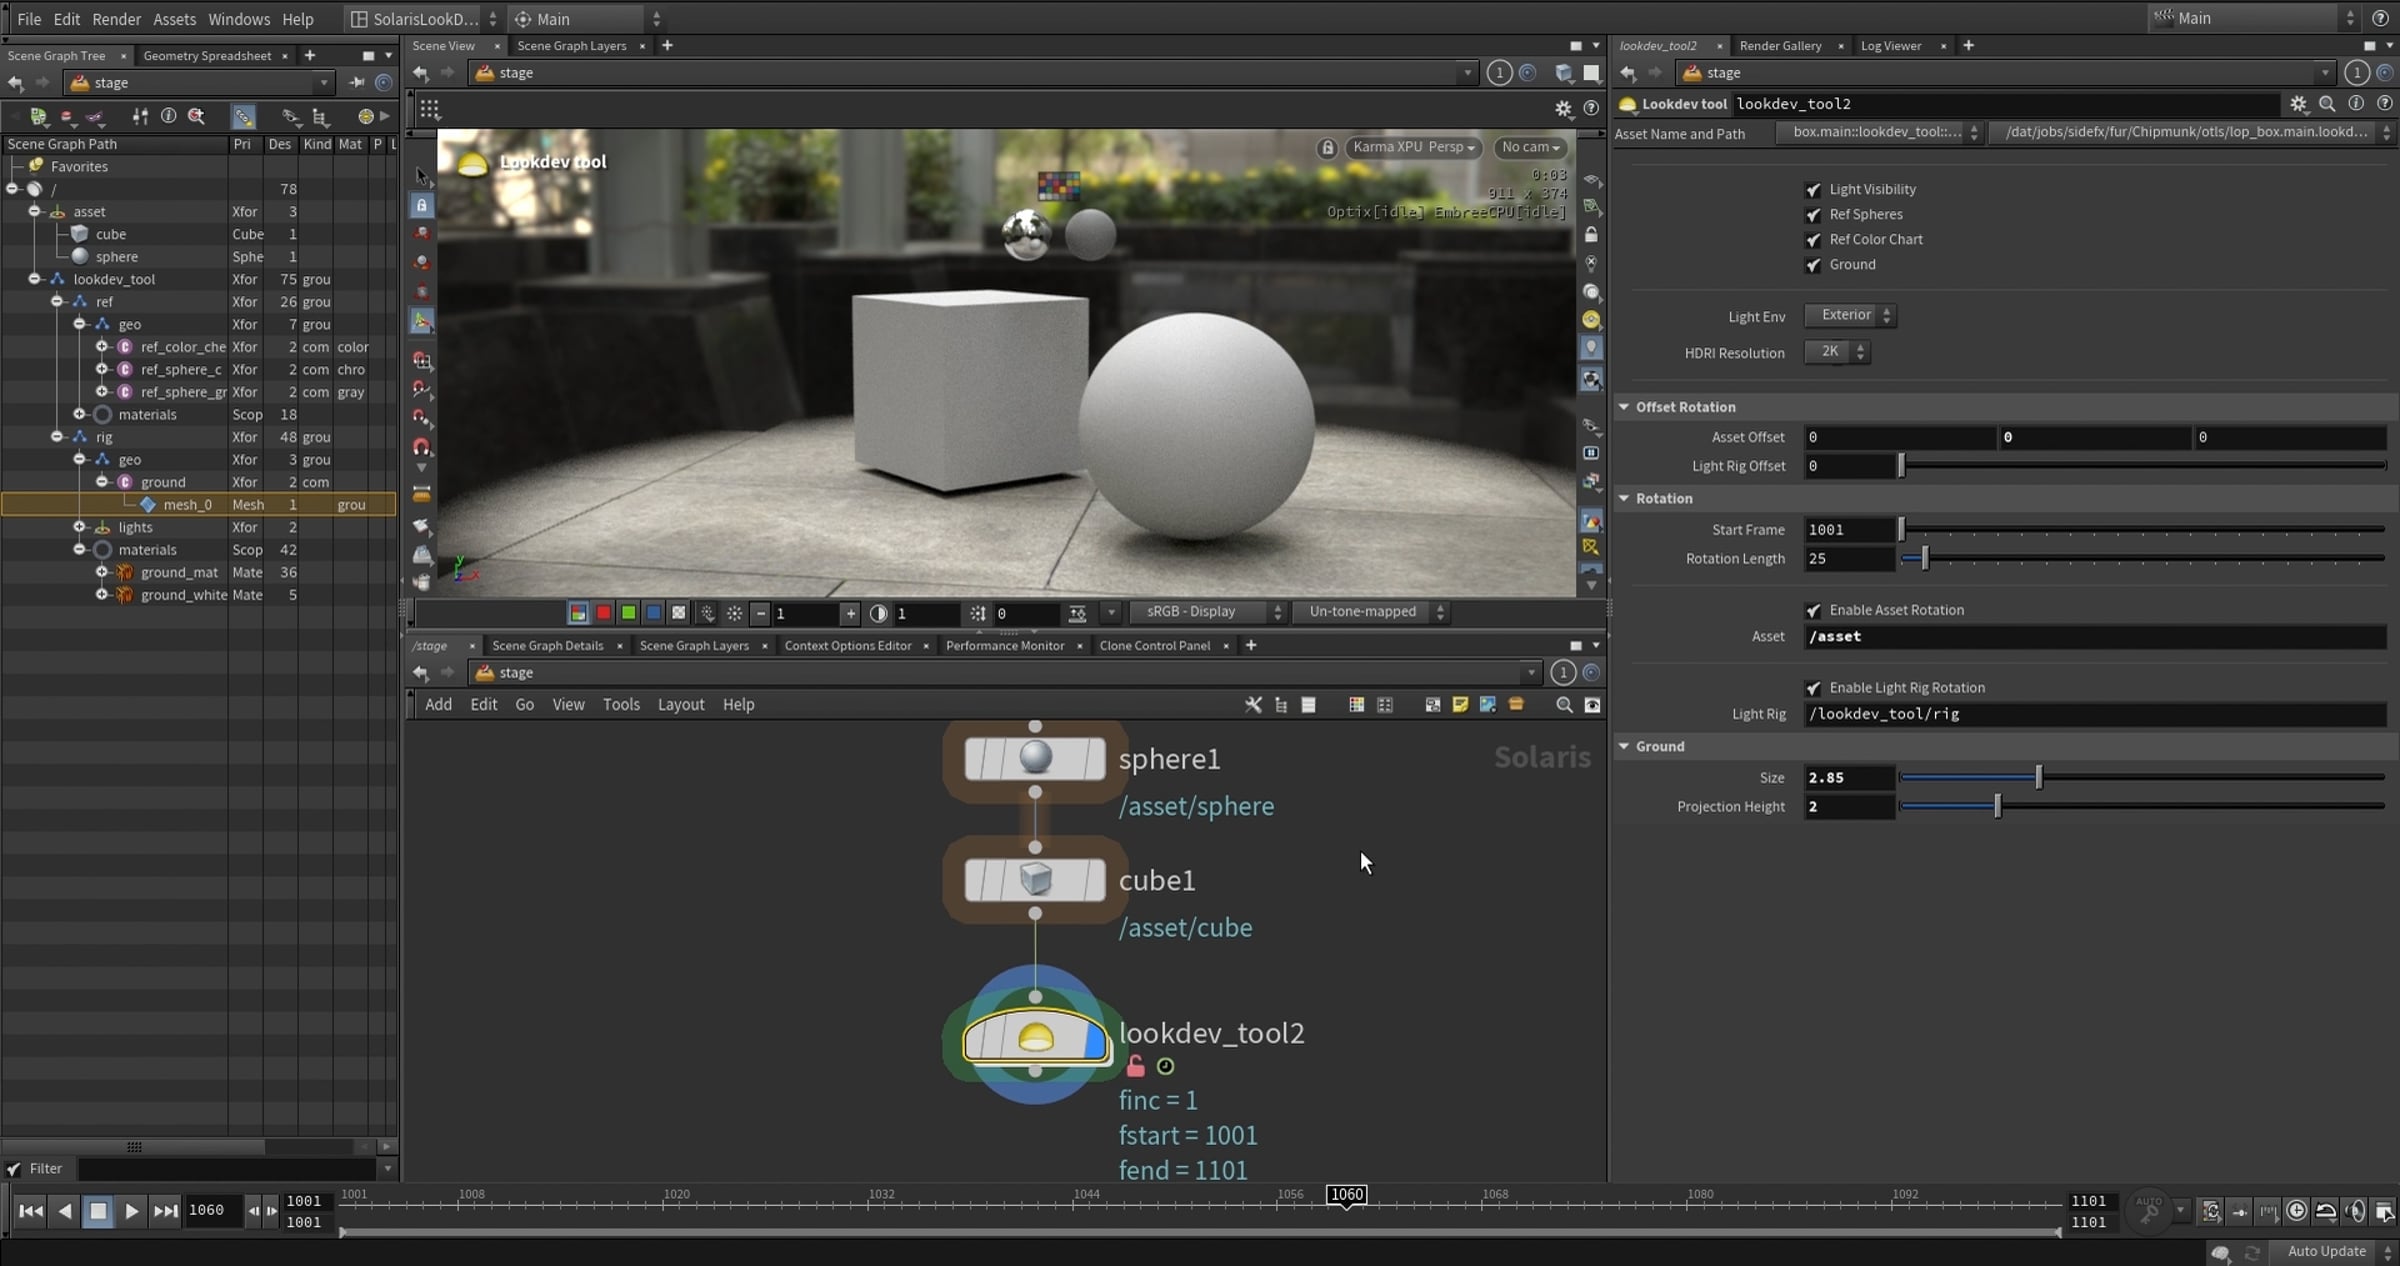This screenshot has width=2400, height=1266.
Task: Click the cube1 node
Action: click(1035, 880)
